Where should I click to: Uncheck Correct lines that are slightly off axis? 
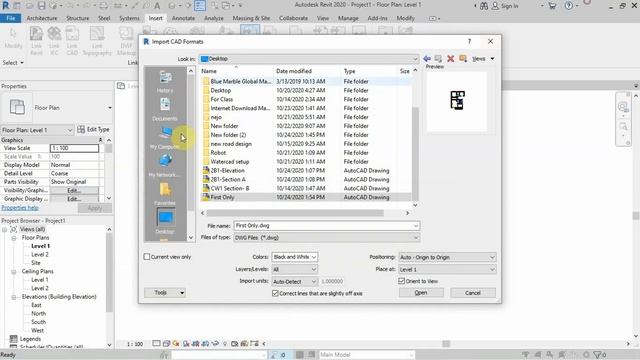(x=275, y=293)
